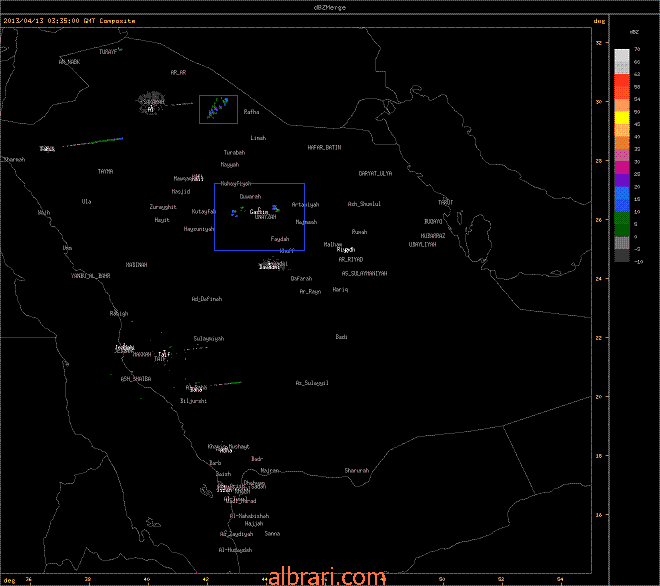The image size is (660, 586).
Task: Select the bright red swatch in the dBZ legend
Action: pos(622,80)
